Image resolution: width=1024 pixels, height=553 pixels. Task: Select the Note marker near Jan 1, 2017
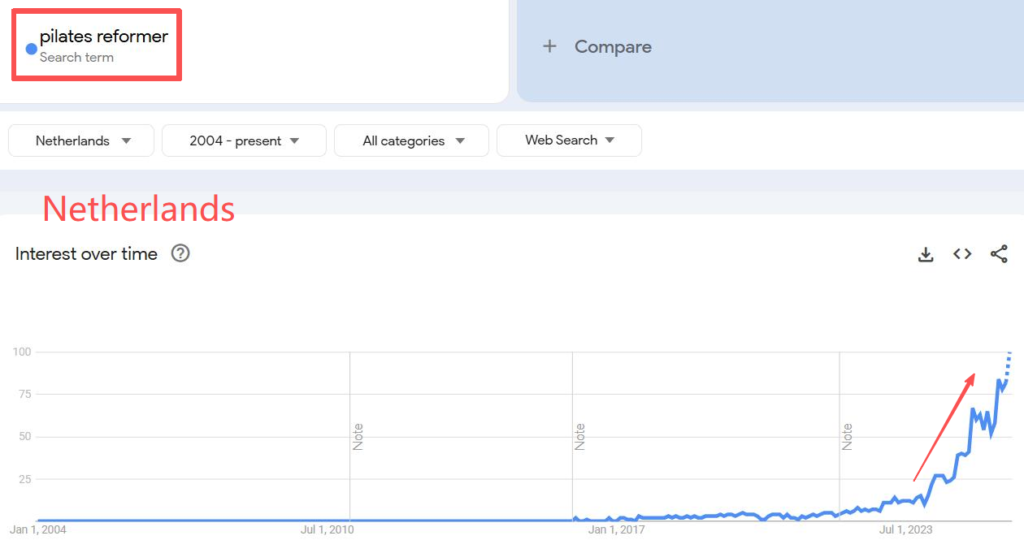[x=580, y=436]
